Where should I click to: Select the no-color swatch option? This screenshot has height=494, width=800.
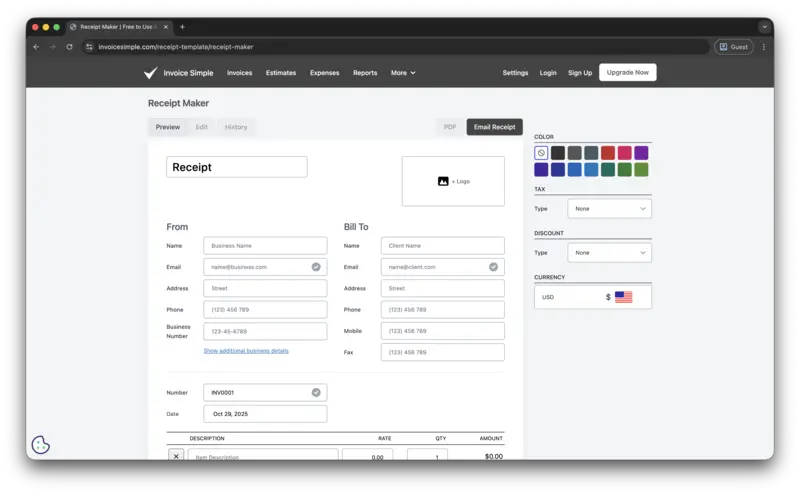coord(541,153)
